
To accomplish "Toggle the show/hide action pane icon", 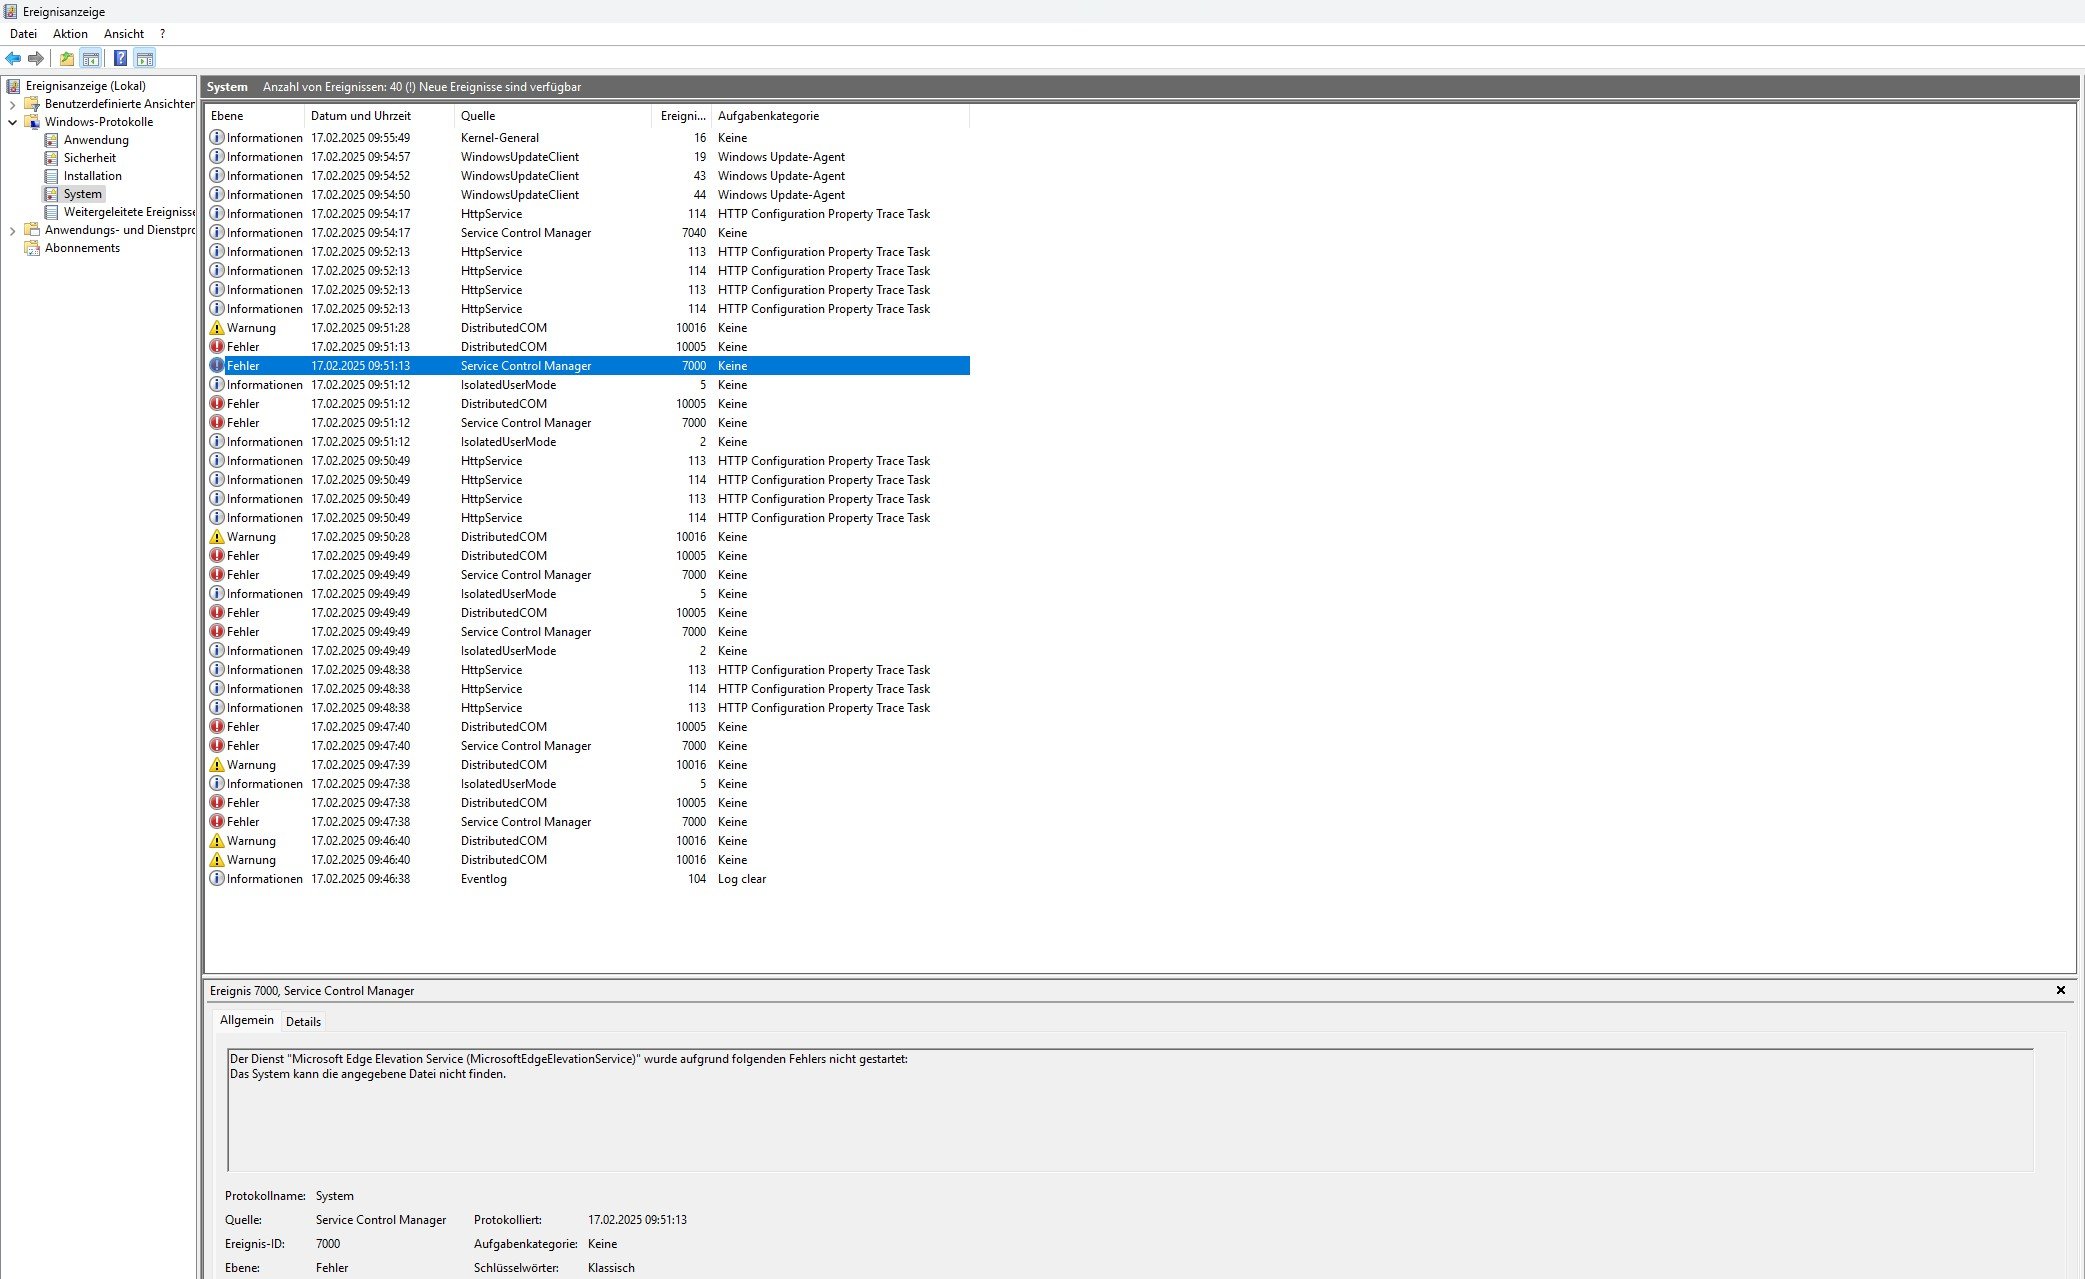I will (x=145, y=59).
